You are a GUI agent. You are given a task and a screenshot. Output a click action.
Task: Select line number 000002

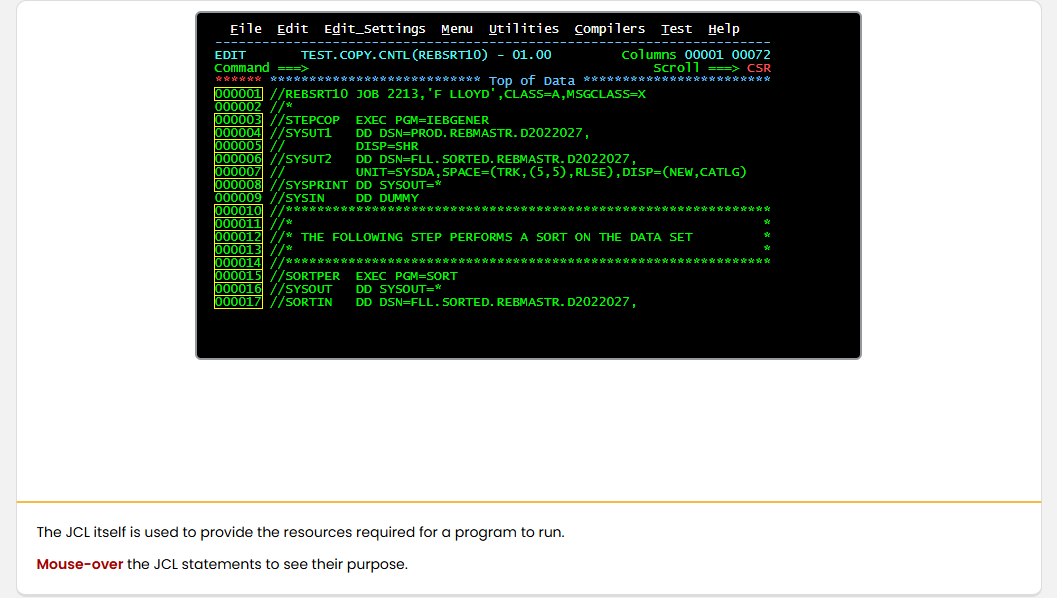coord(238,107)
